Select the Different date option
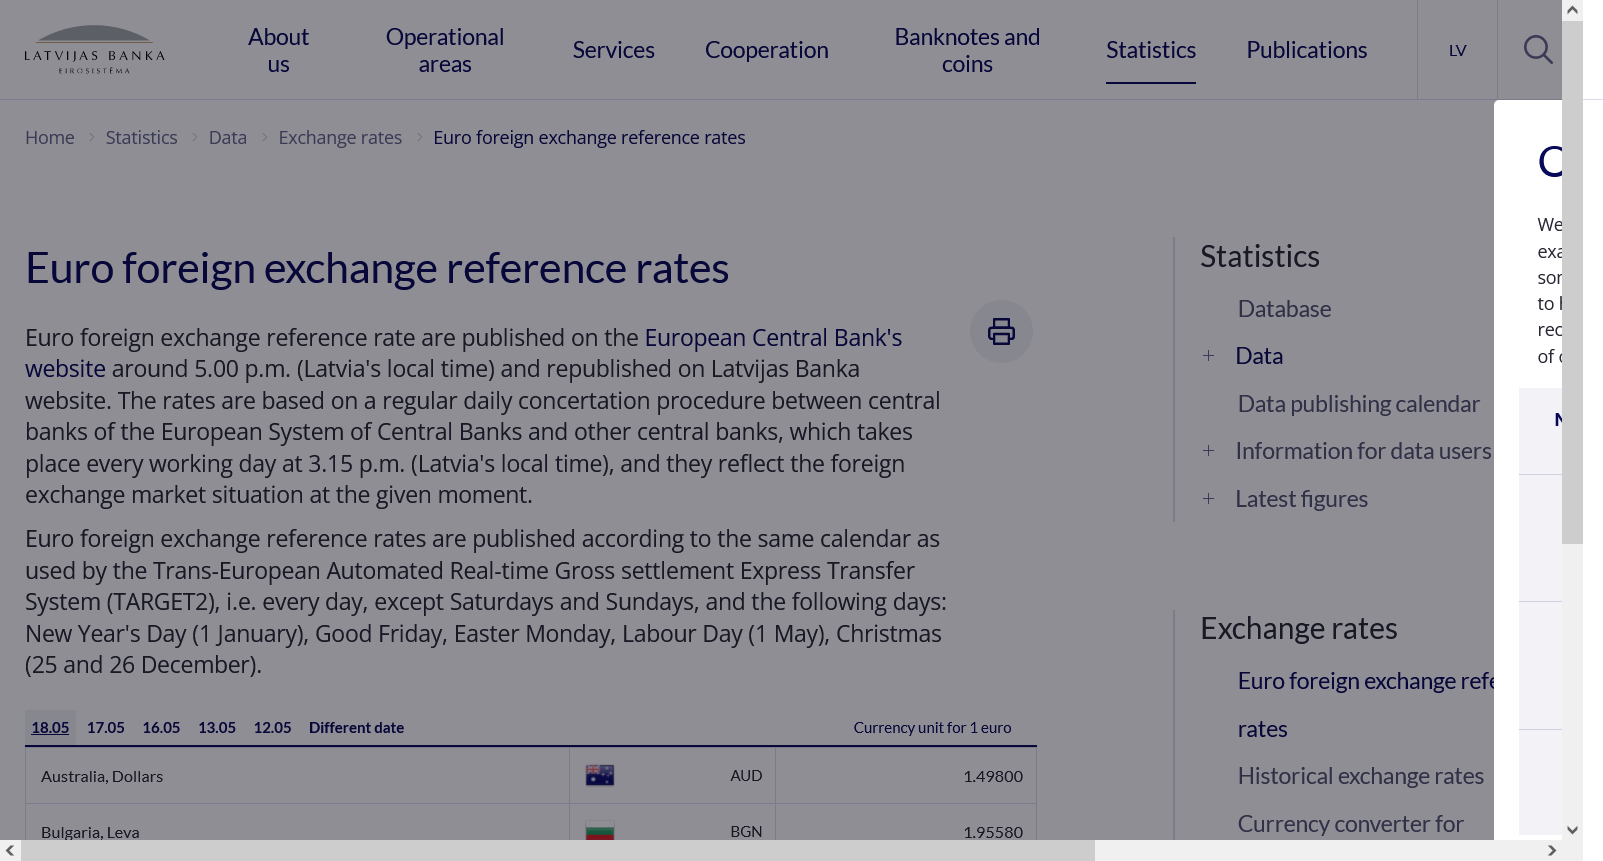This screenshot has height=861, width=1603. 356,728
